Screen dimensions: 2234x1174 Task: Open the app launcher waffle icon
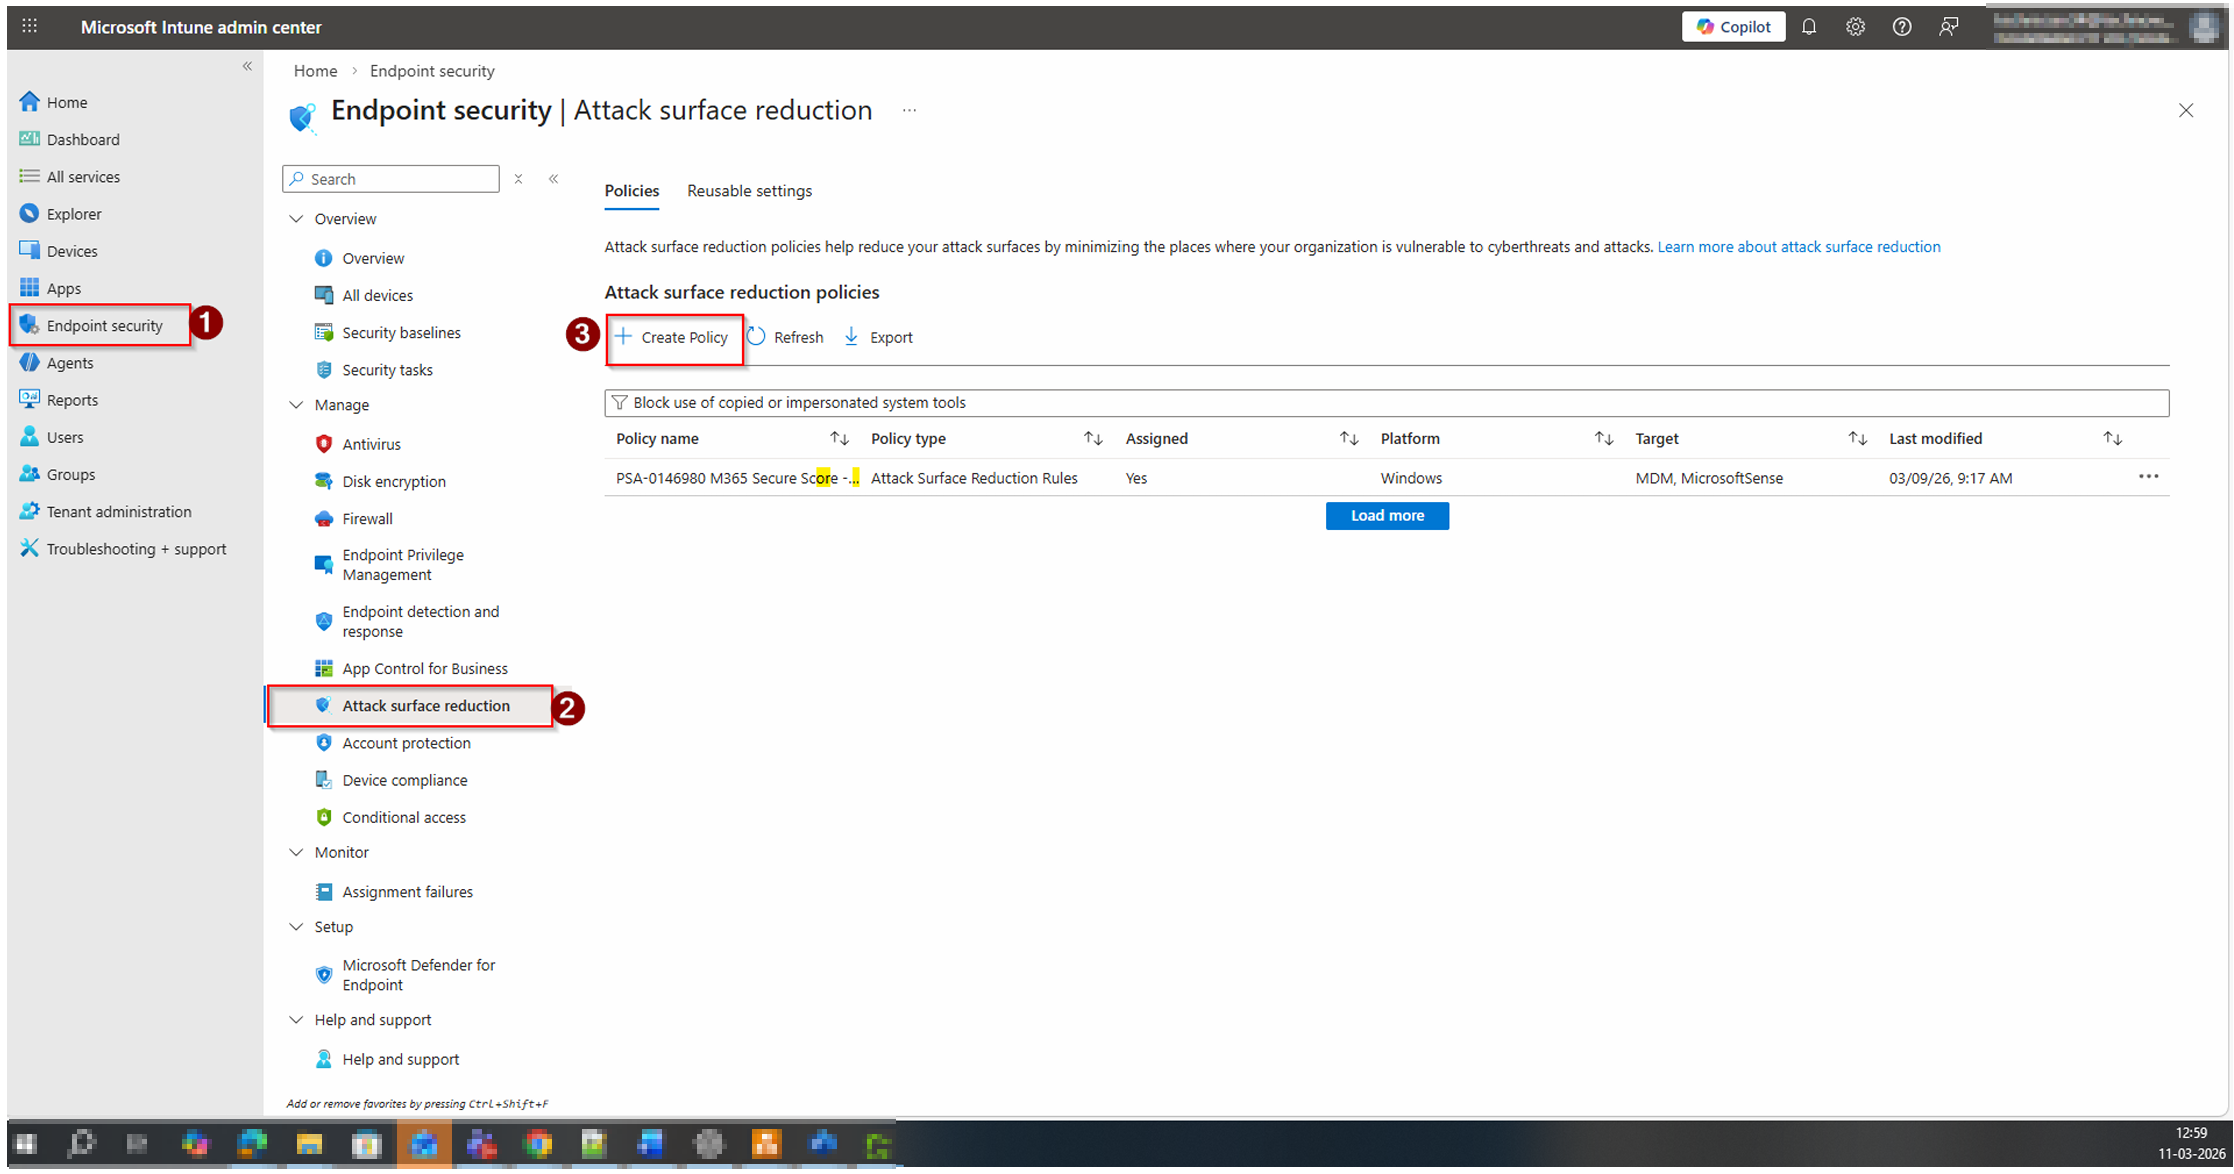pos(29,26)
